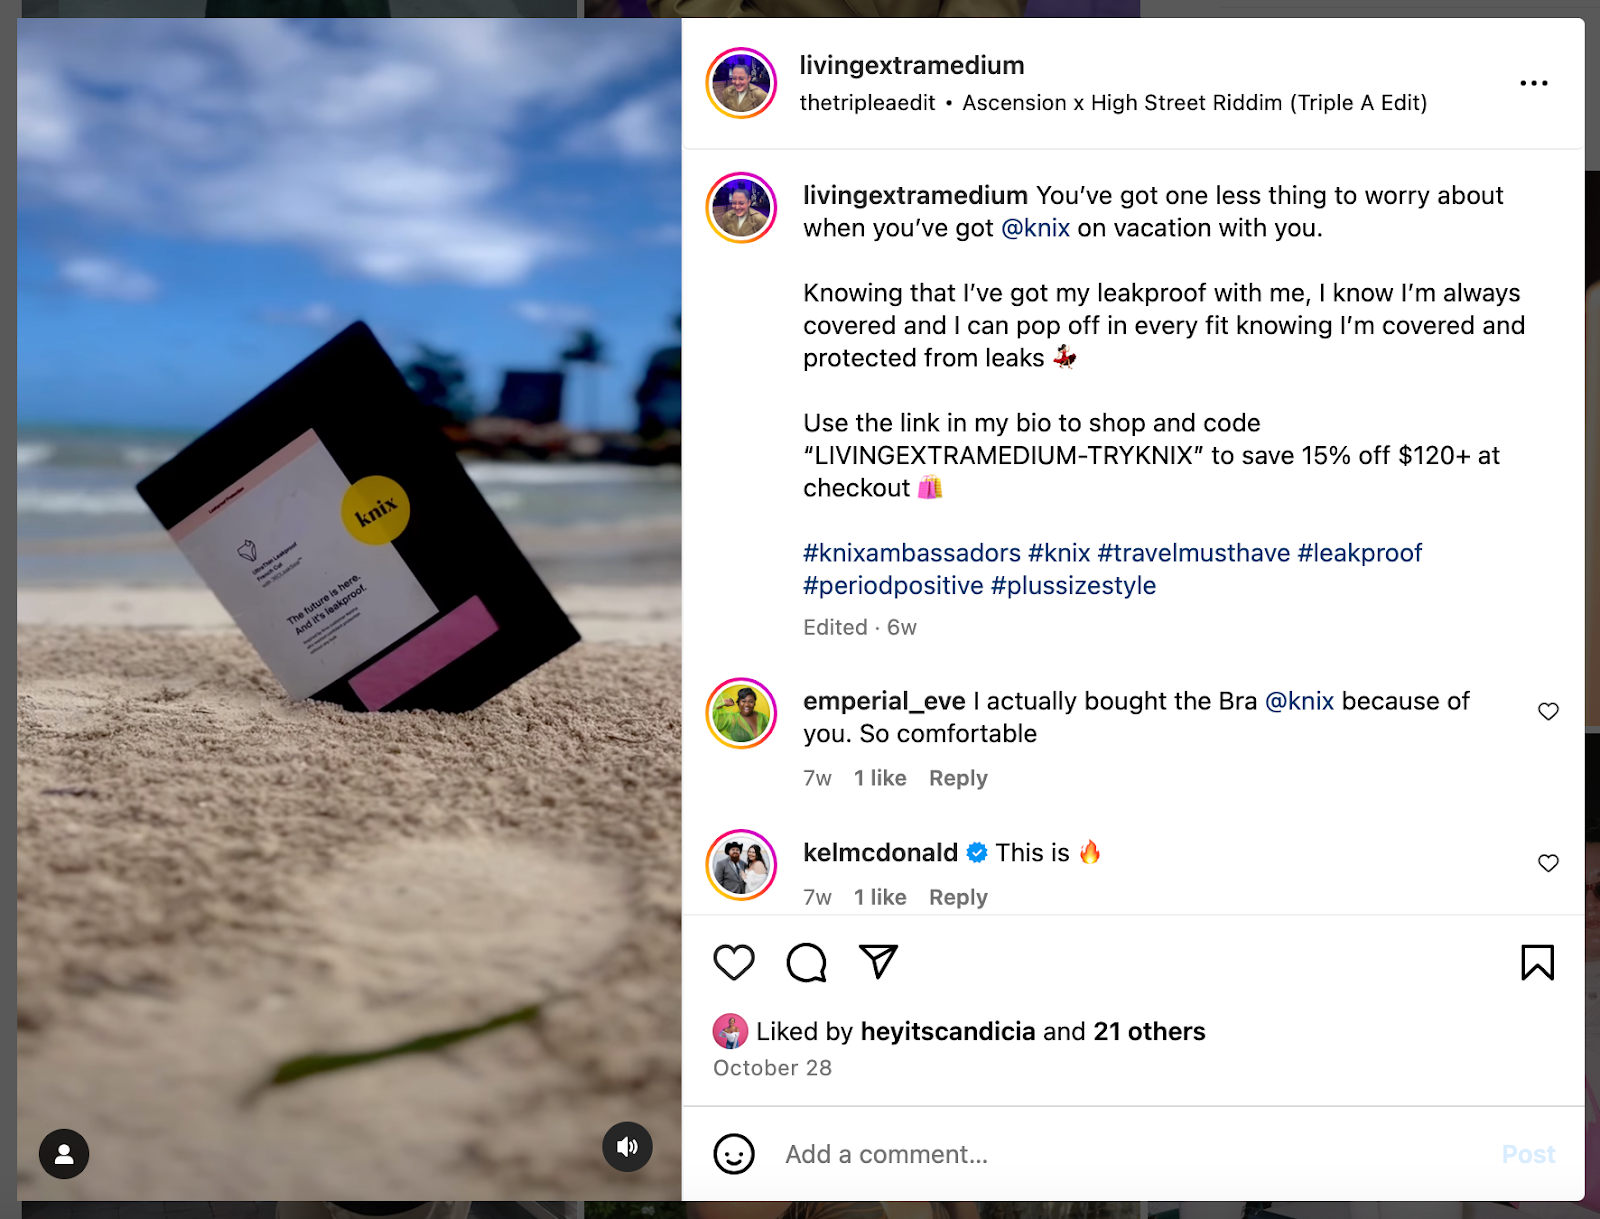Show tagged people icon on the video

coord(64,1154)
